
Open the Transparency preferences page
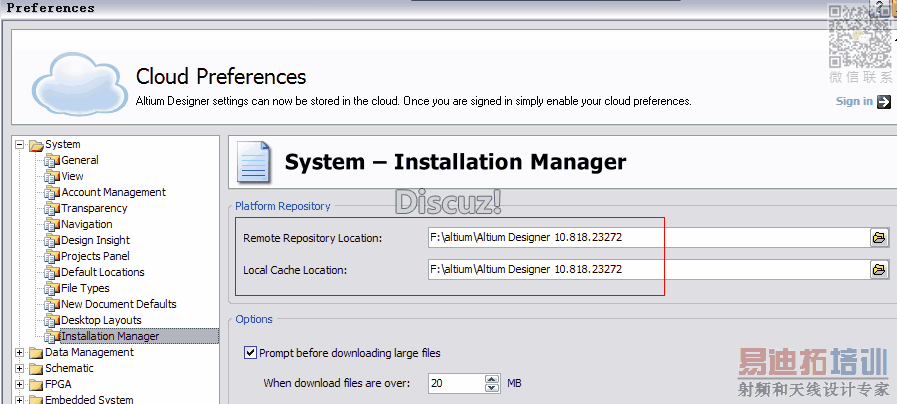94,208
